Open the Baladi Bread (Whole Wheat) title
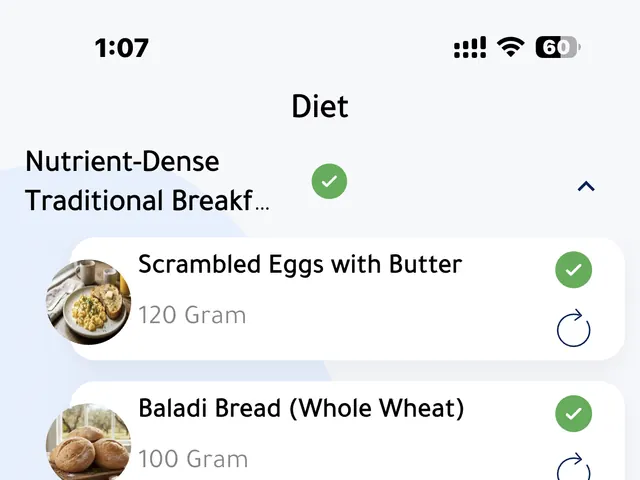The width and height of the screenshot is (640, 480). tap(301, 408)
